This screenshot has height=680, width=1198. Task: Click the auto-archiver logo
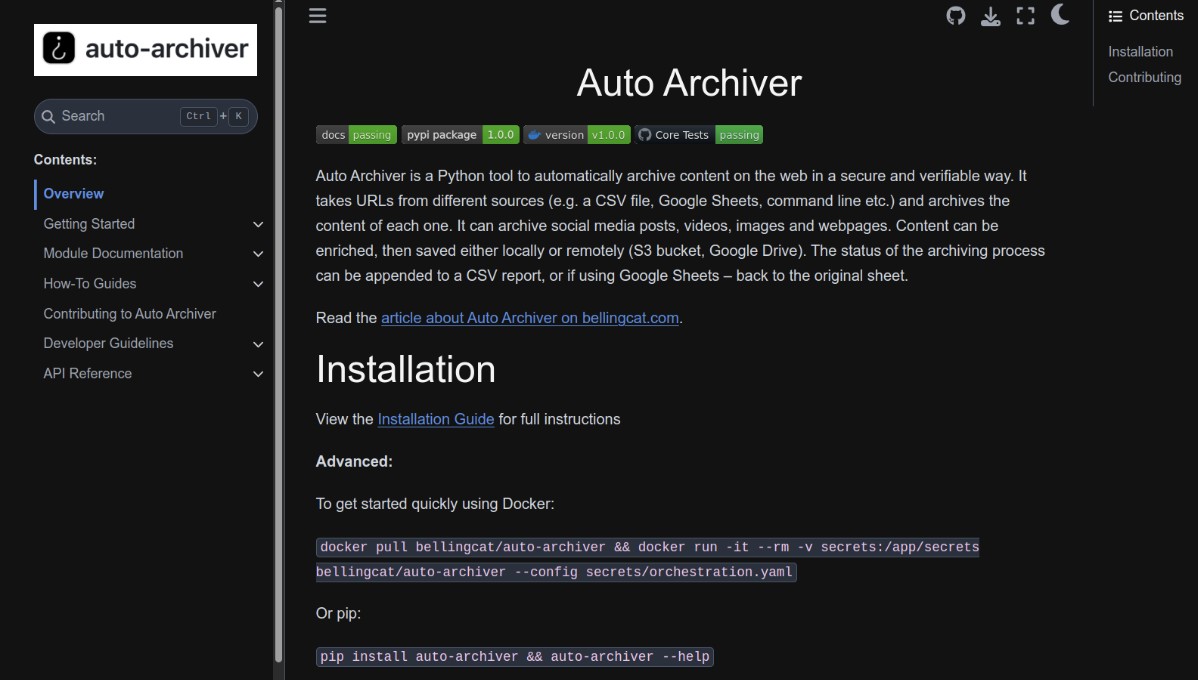145,50
